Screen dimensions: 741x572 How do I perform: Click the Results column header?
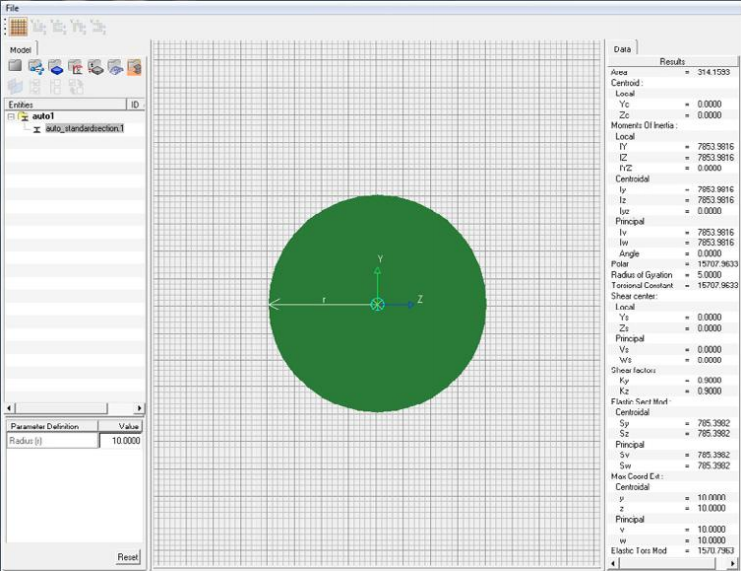pos(673,61)
